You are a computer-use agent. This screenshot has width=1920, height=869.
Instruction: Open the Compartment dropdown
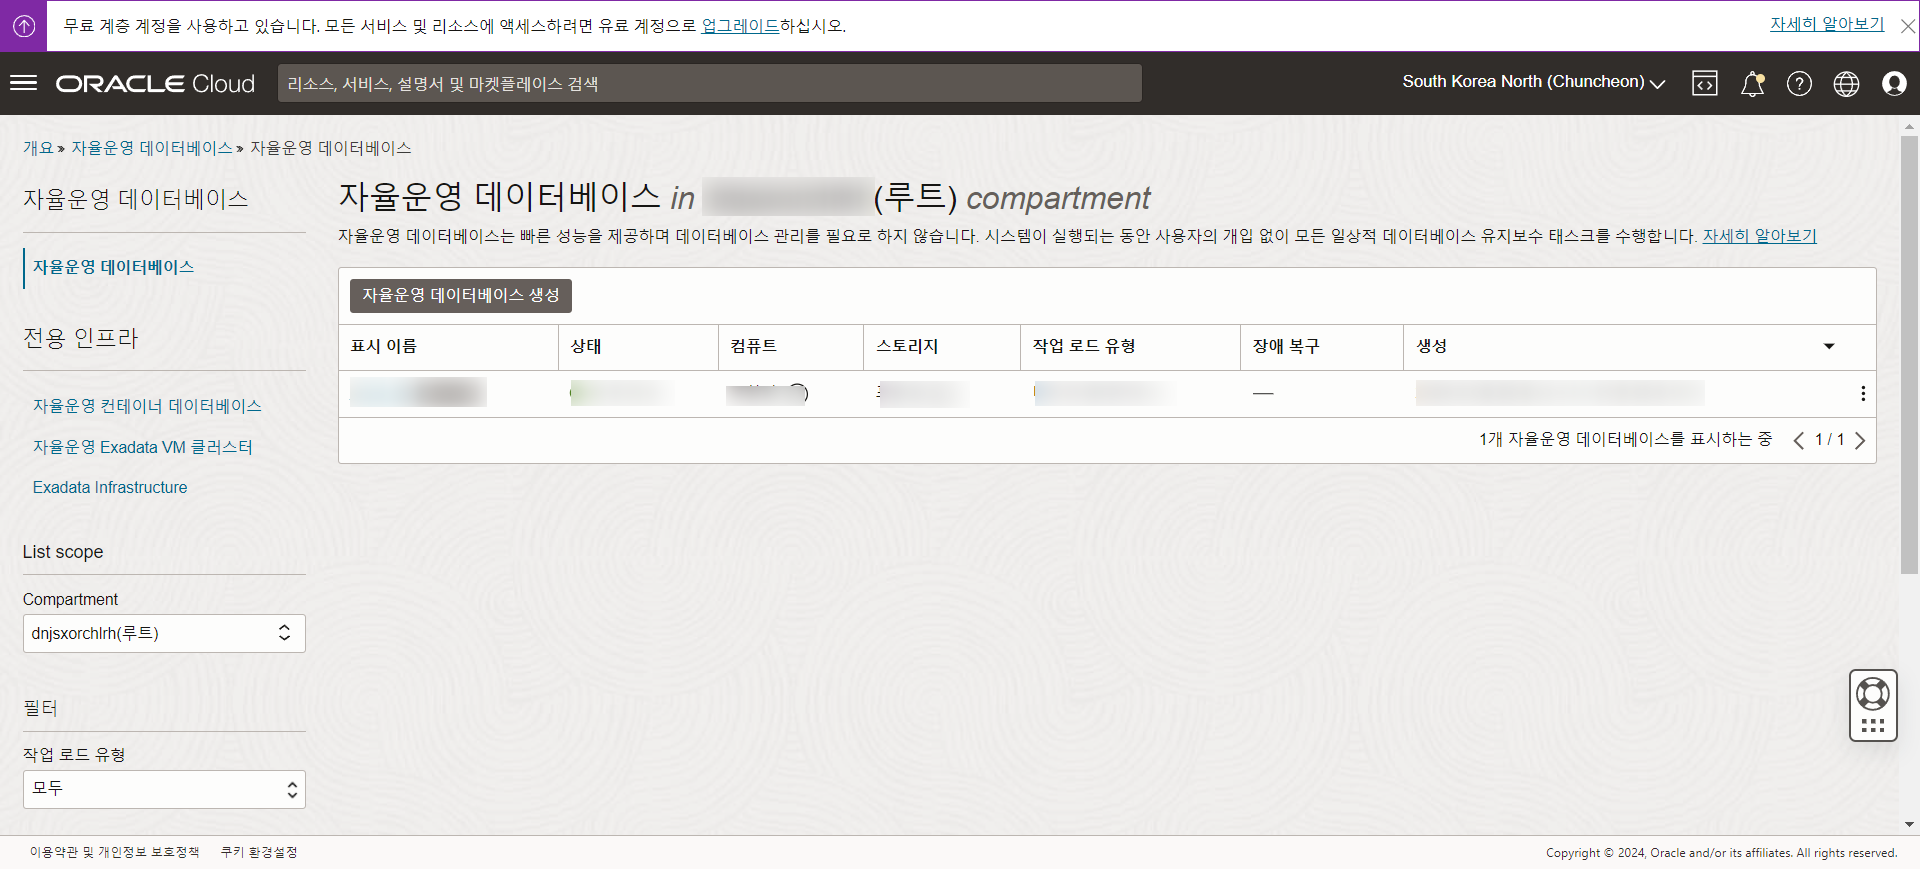[x=164, y=633]
